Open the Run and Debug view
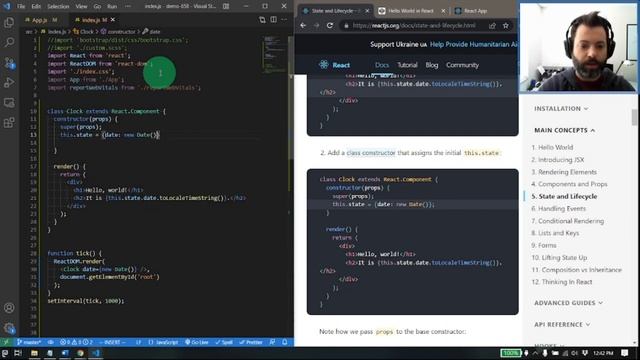This screenshot has width=640, height=360. [9, 82]
